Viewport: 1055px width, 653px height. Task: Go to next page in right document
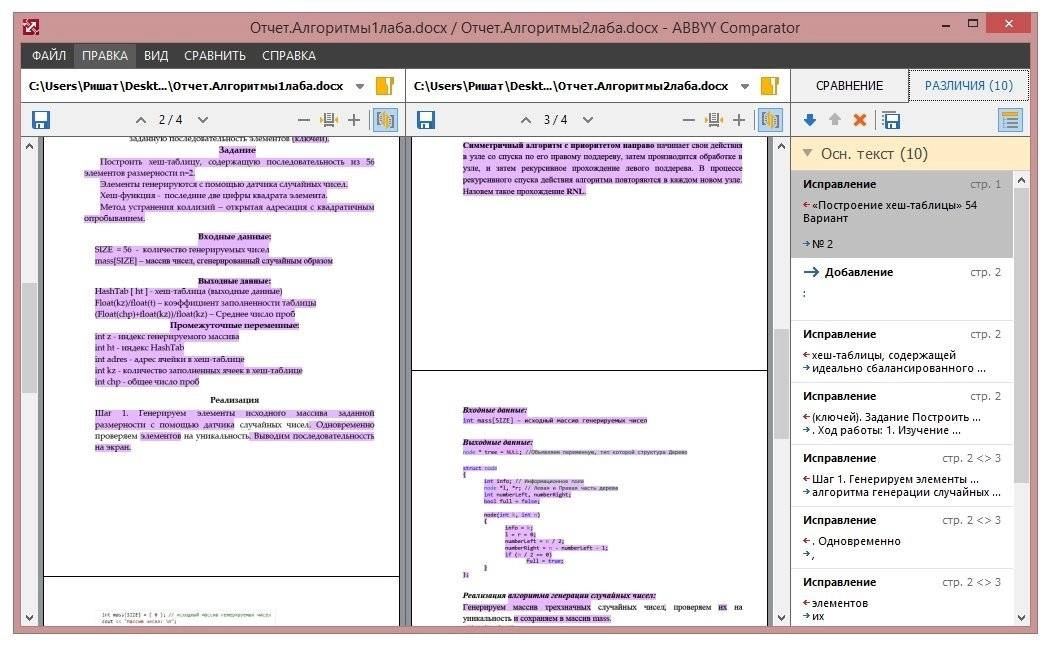click(x=588, y=120)
